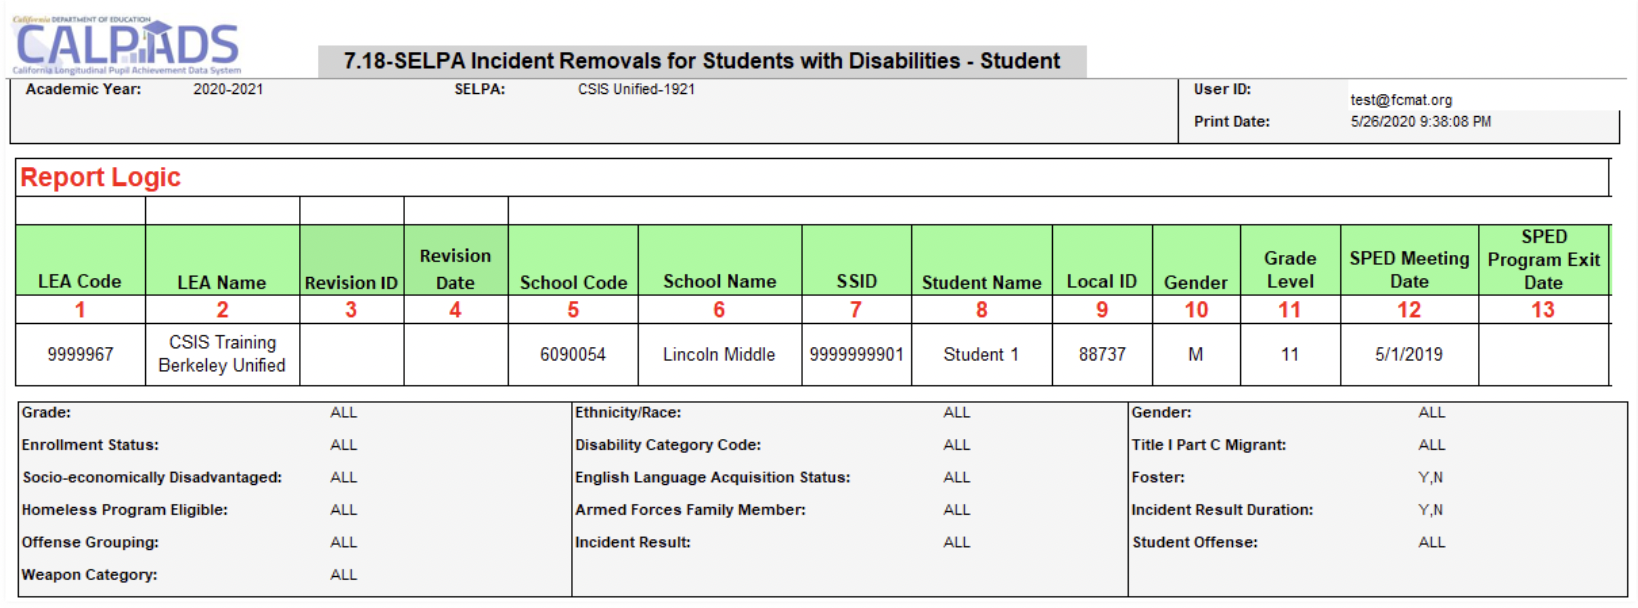Select the SSID cell 9999999901
Image resolution: width=1638 pixels, height=608 pixels.
pos(857,354)
